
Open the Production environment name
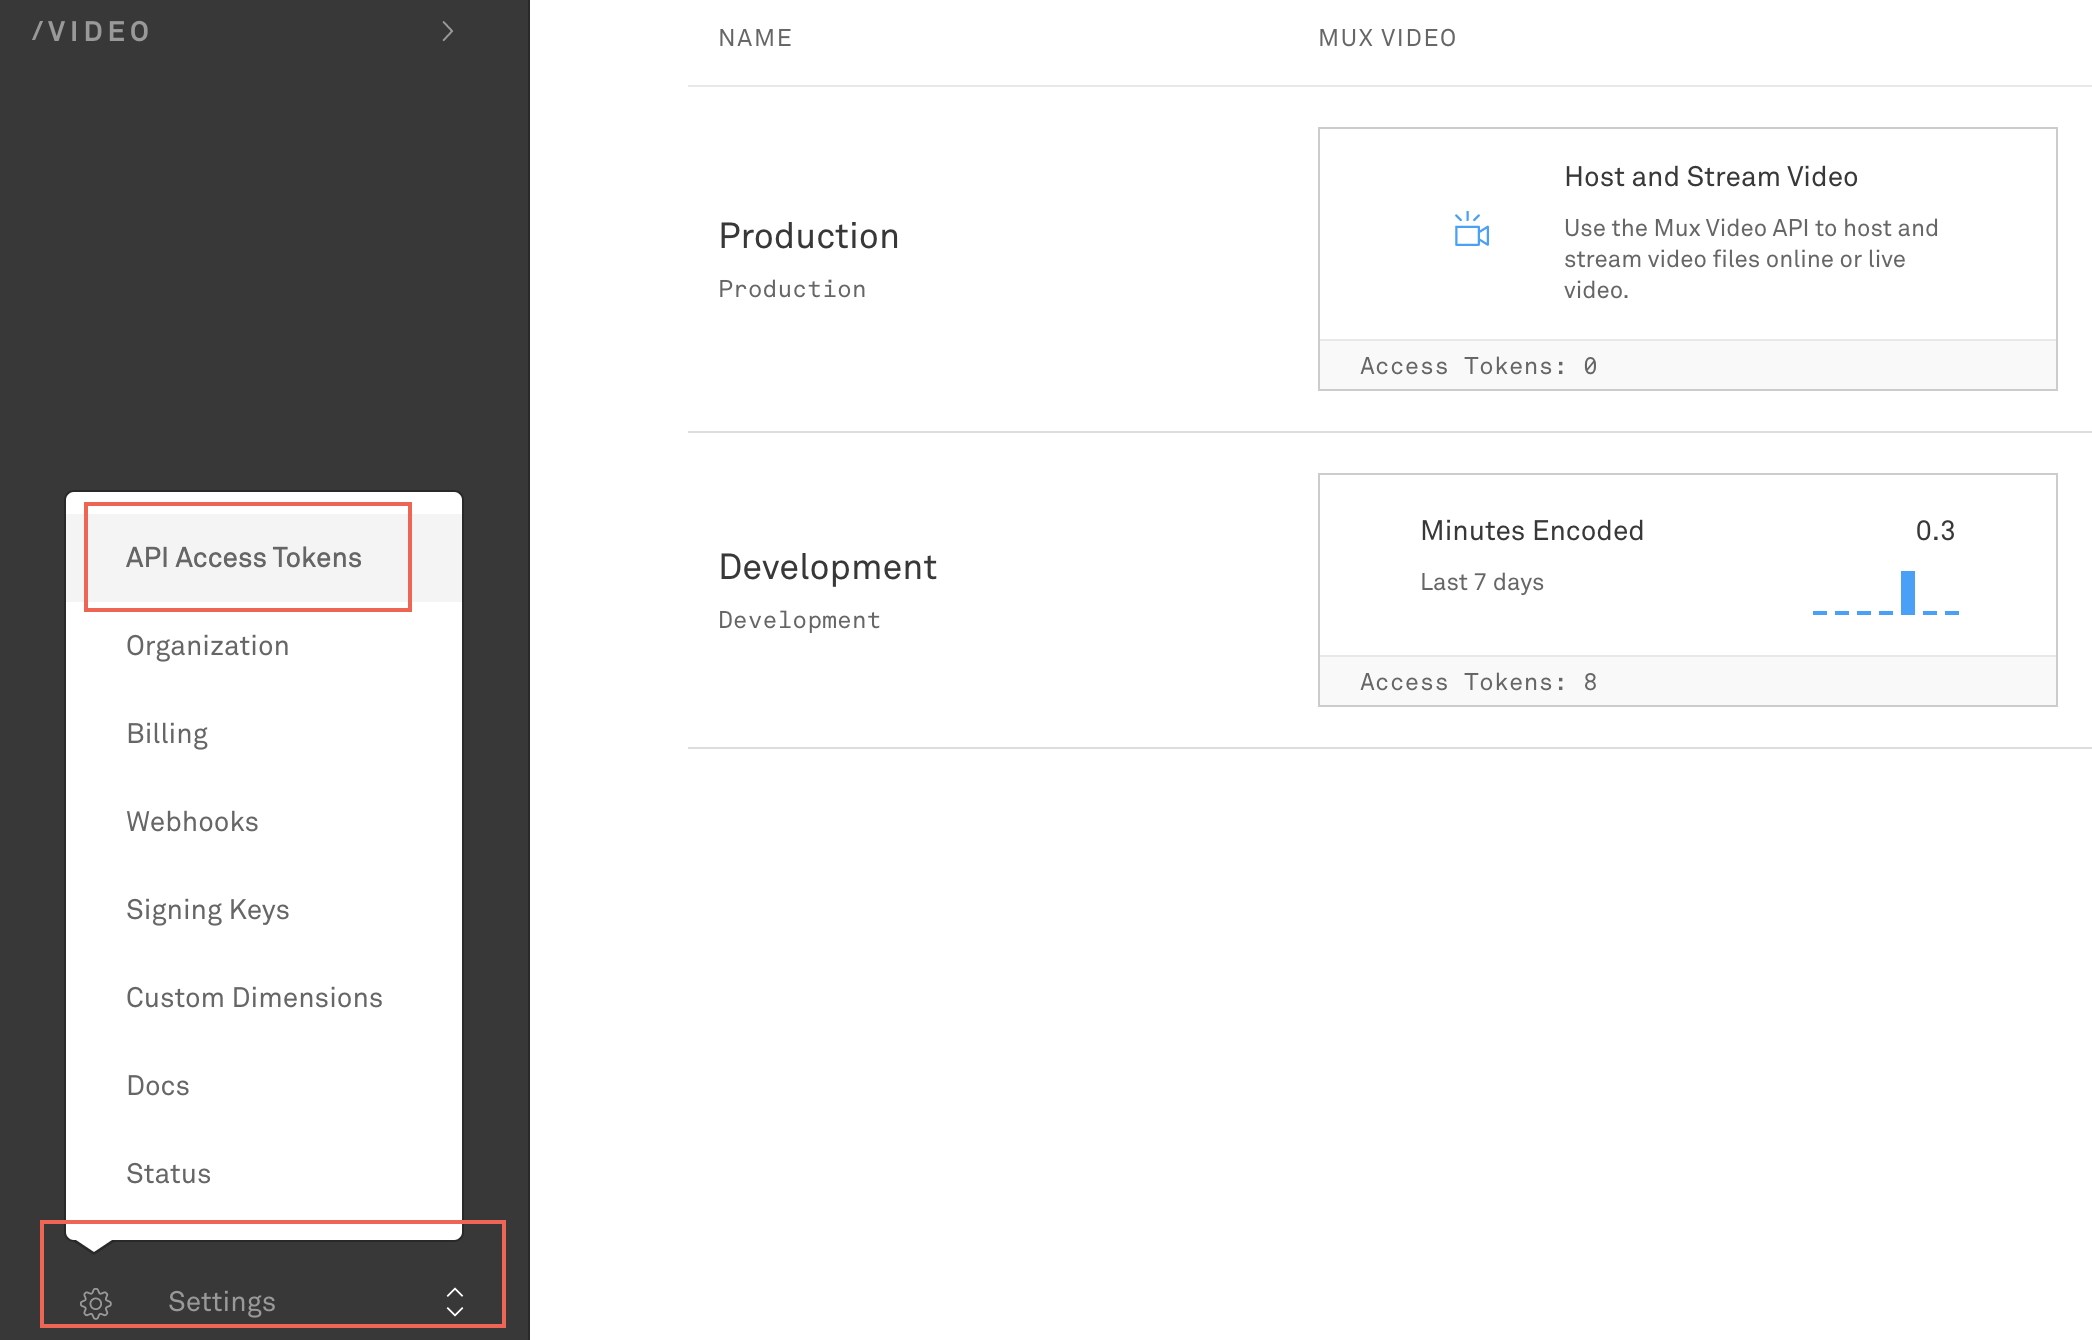pyautogui.click(x=809, y=236)
